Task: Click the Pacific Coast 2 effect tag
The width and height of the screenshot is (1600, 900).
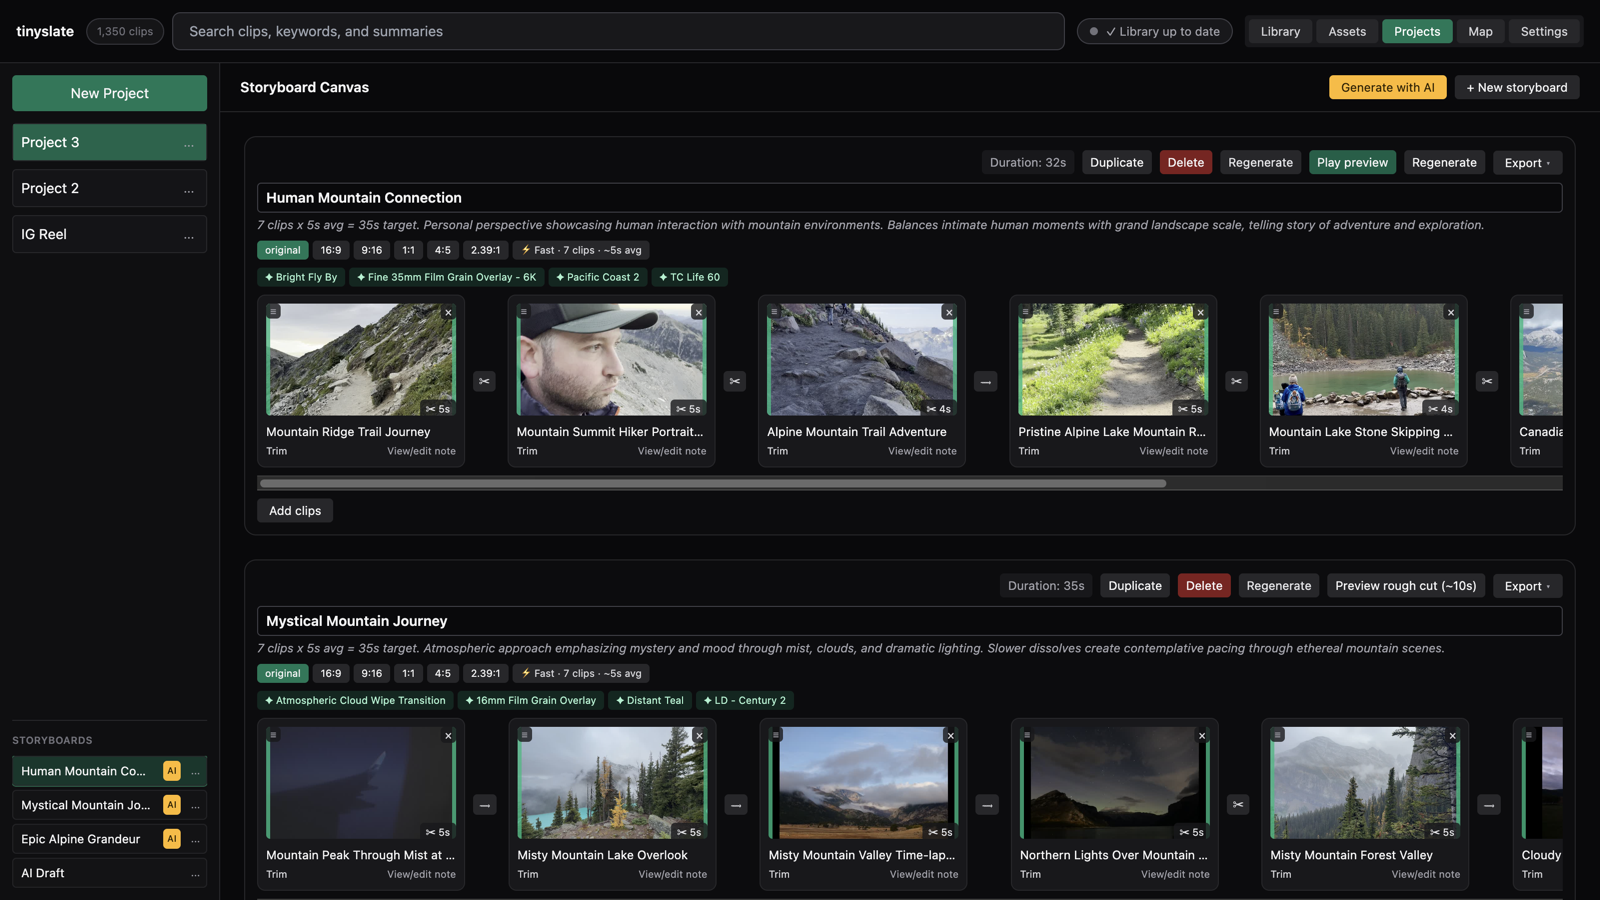Action: (597, 277)
